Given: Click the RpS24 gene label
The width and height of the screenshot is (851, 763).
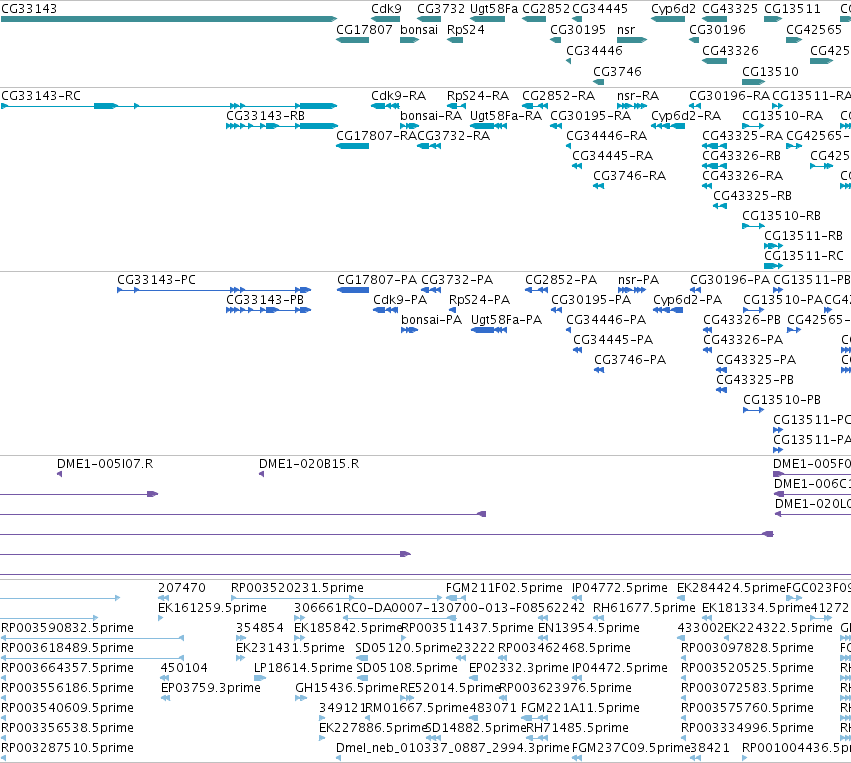Looking at the screenshot, I should 465,30.
